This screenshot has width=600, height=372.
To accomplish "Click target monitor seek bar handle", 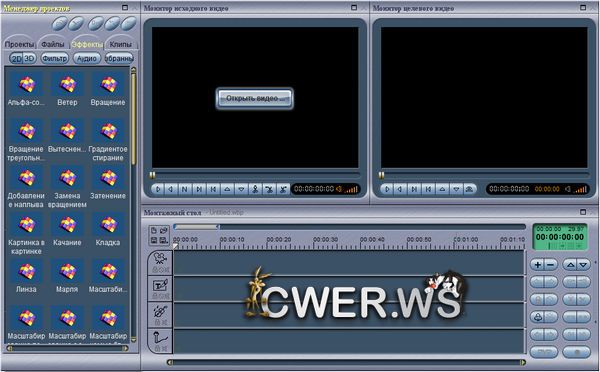I will [x=382, y=175].
